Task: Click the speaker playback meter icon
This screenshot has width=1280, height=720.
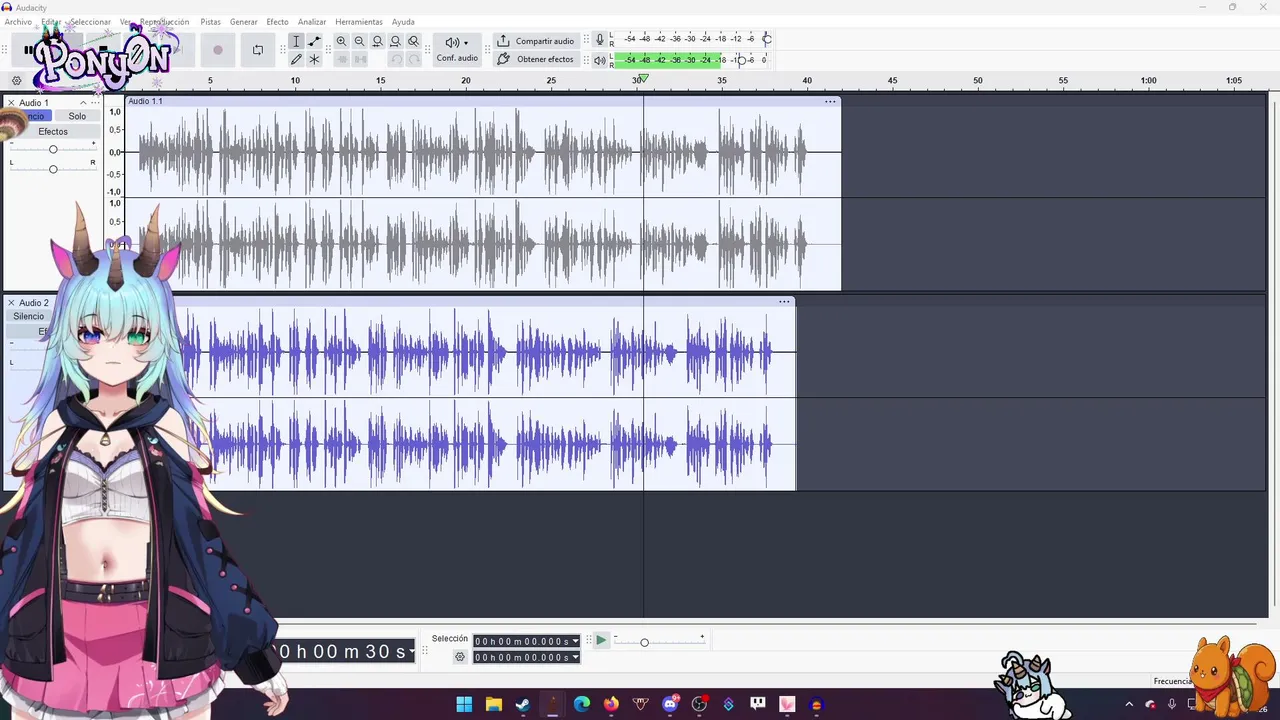Action: tap(600, 60)
